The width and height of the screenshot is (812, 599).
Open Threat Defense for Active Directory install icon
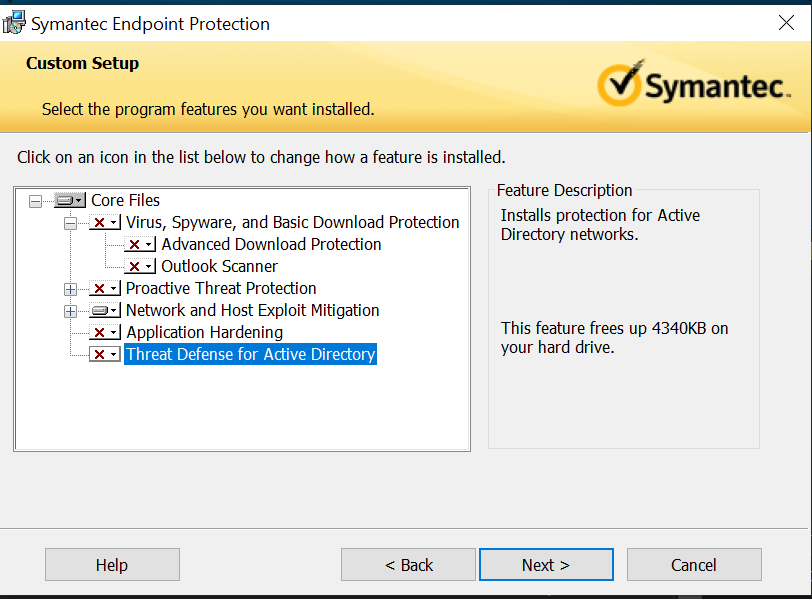pos(104,355)
